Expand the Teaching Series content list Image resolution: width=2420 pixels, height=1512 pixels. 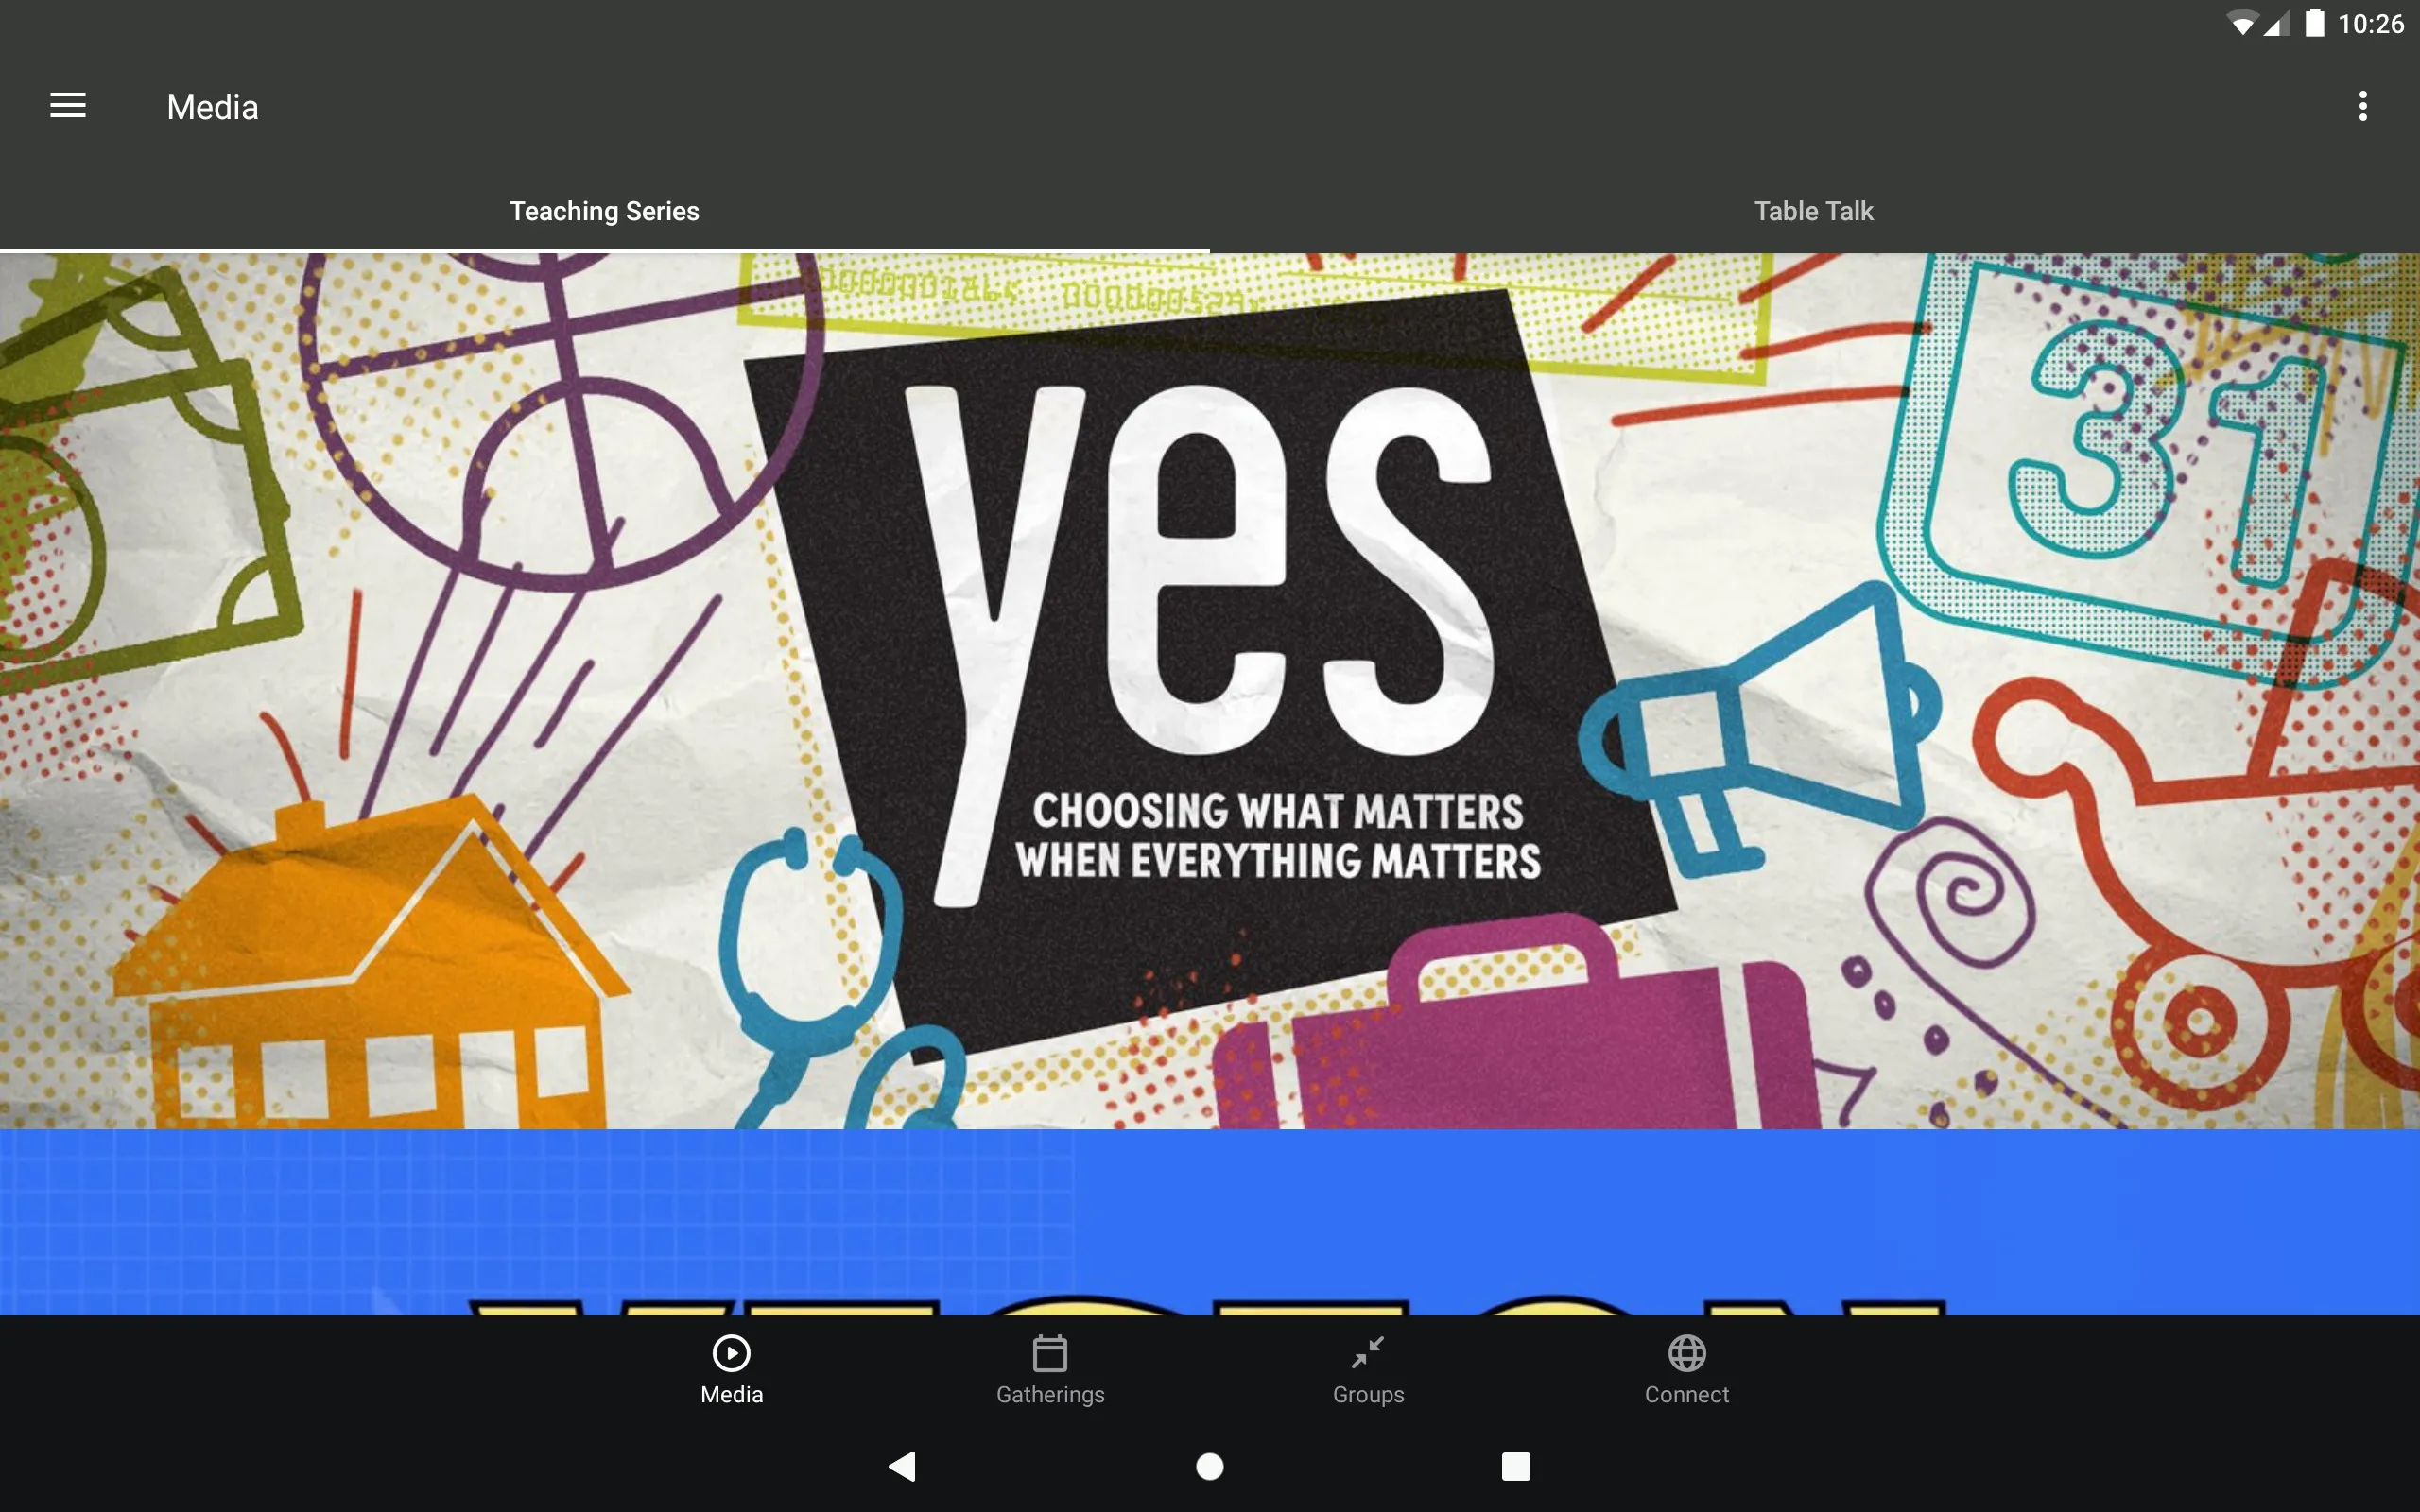[605, 211]
